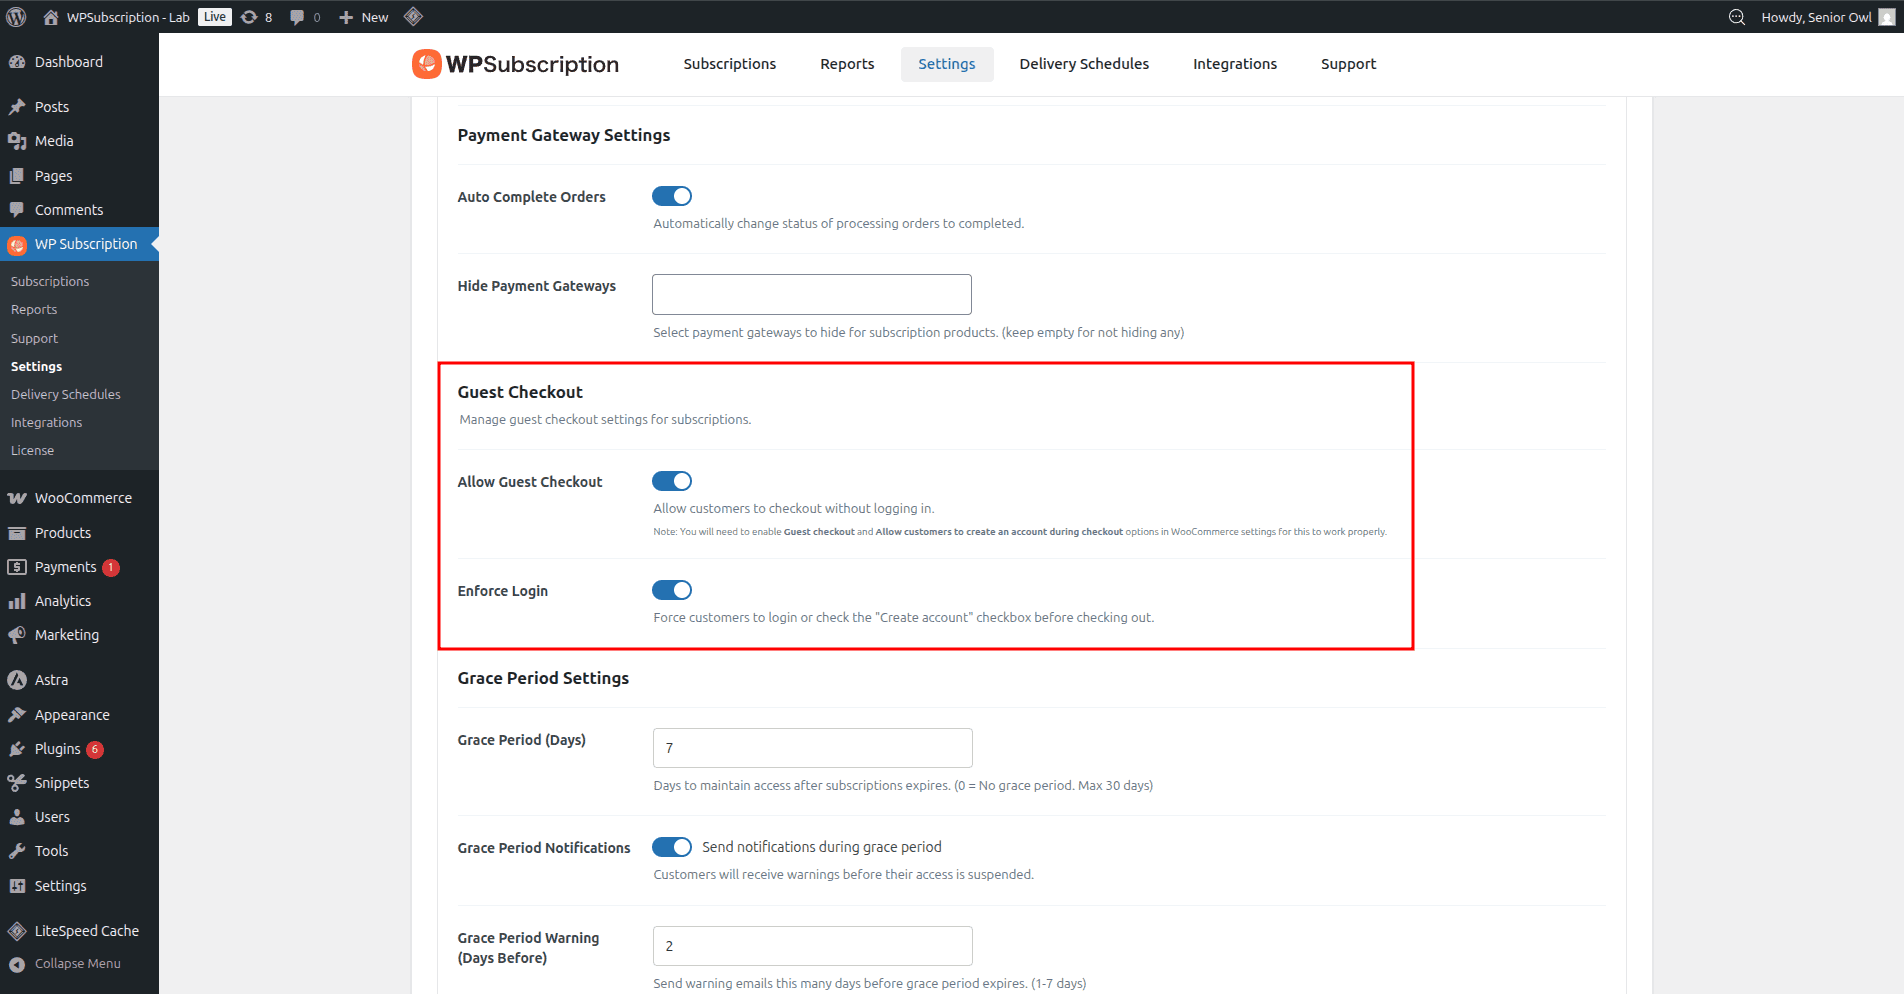
Task: Click the site home icon in admin bar
Action: (51, 17)
